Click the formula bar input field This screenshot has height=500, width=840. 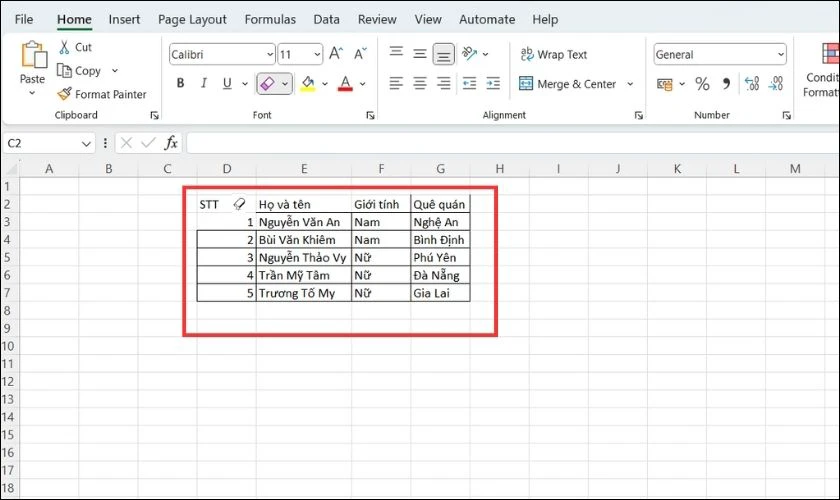click(x=513, y=143)
